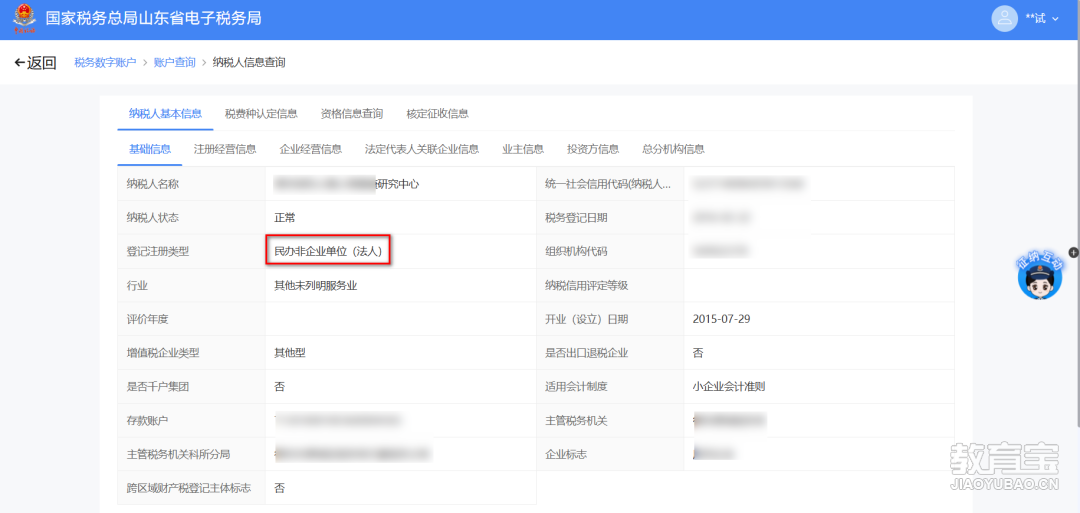The height and width of the screenshot is (513, 1080).
Task: Click the 登记注册类型 label
Action: click(158, 251)
